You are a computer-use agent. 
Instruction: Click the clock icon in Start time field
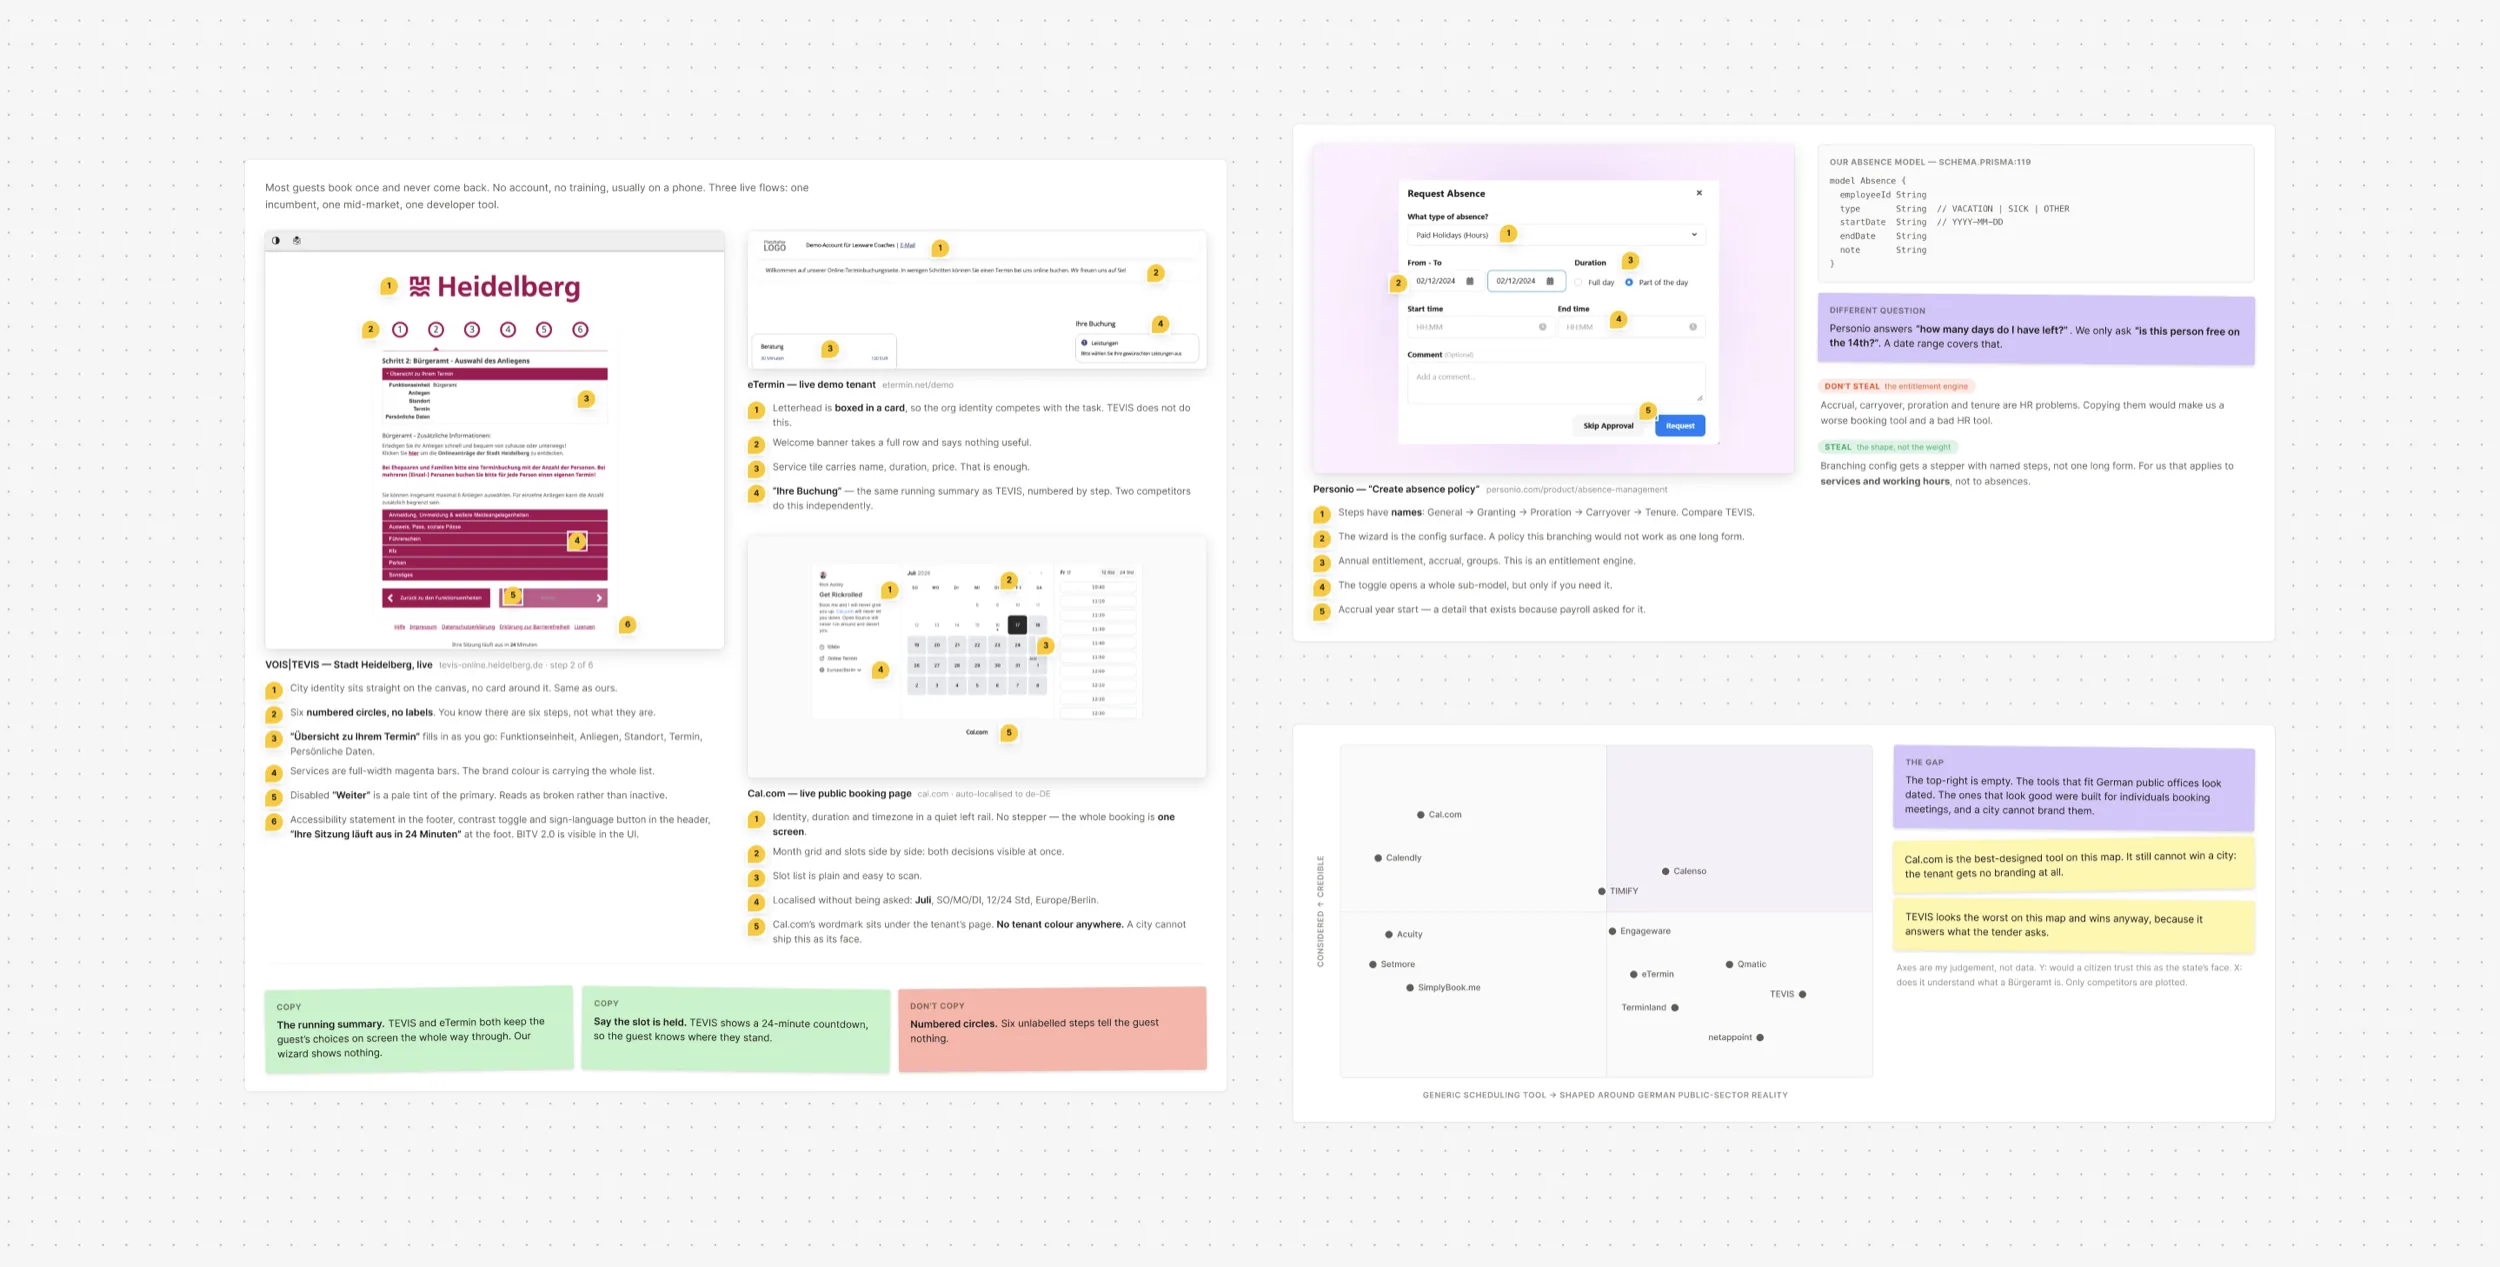click(x=1543, y=327)
